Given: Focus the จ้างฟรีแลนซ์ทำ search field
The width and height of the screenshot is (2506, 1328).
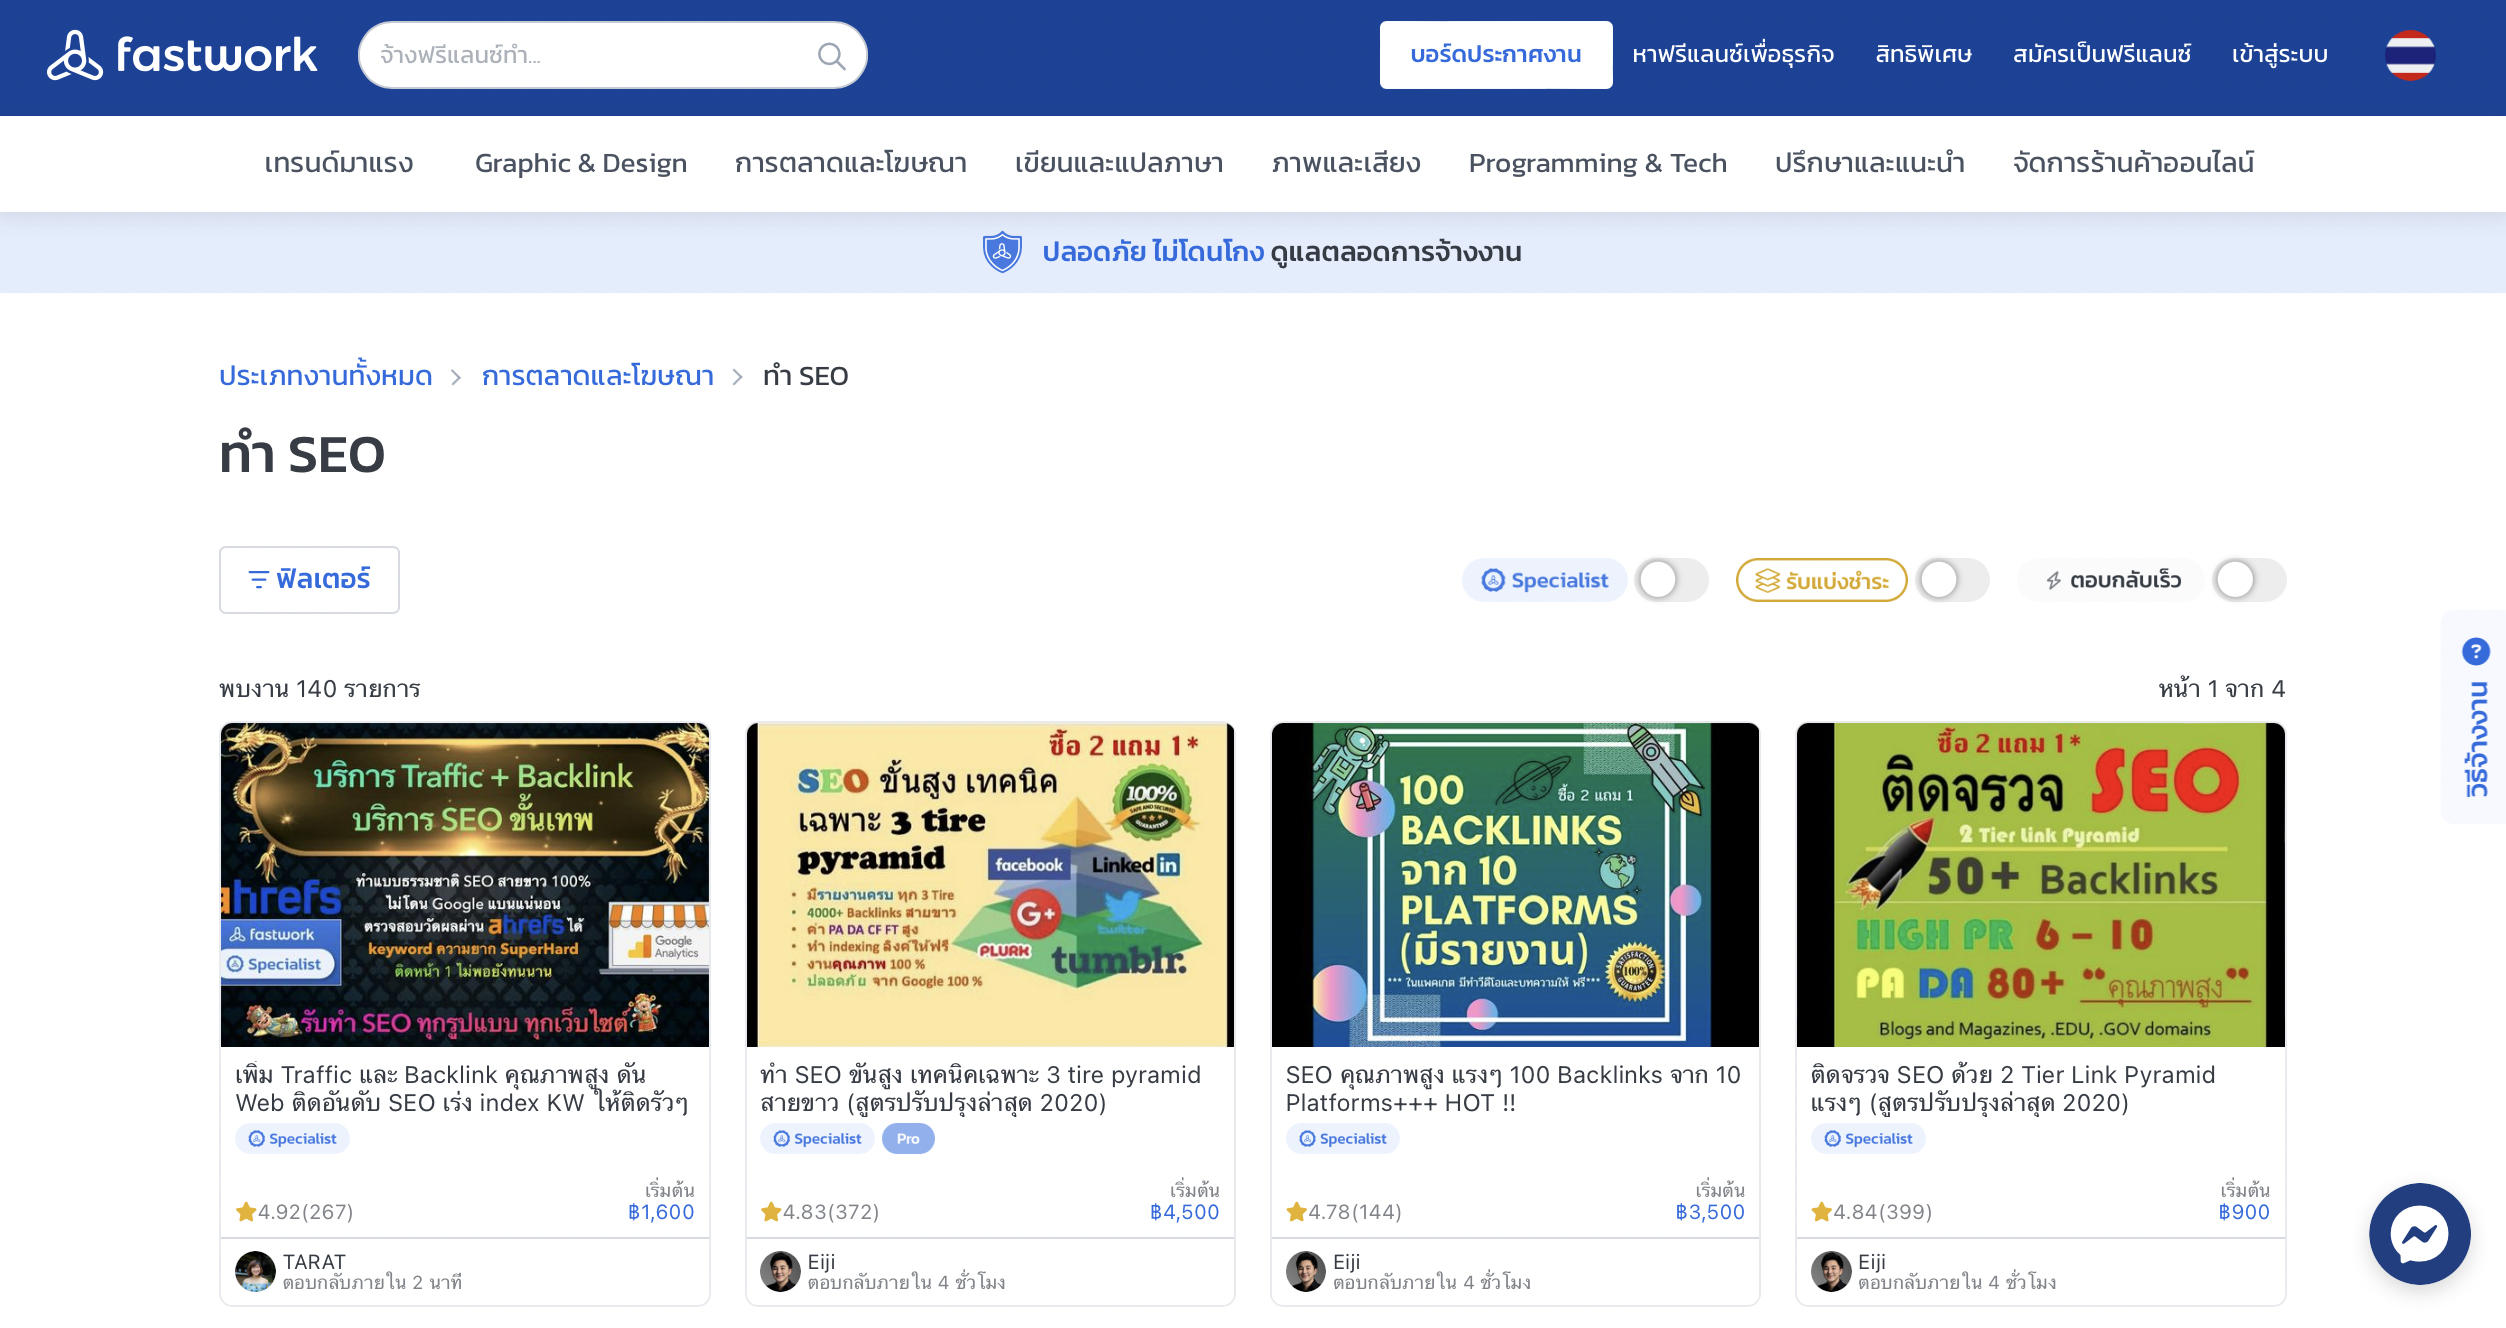Looking at the screenshot, I should pyautogui.click(x=590, y=55).
